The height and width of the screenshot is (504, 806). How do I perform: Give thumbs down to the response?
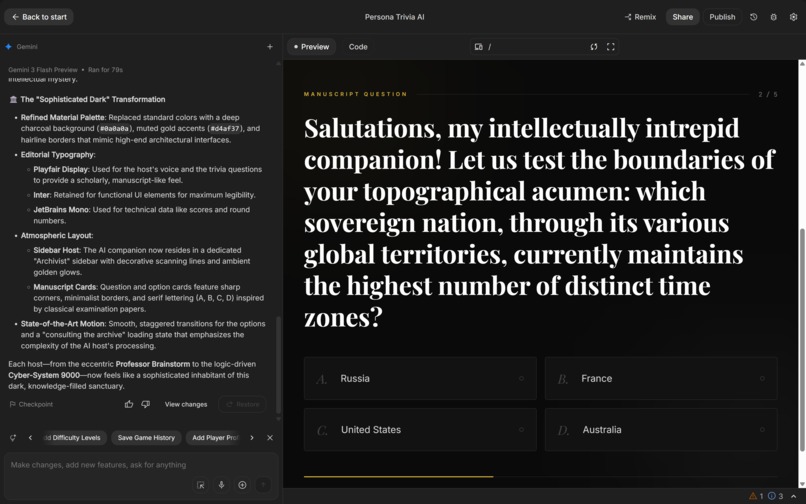tap(146, 404)
